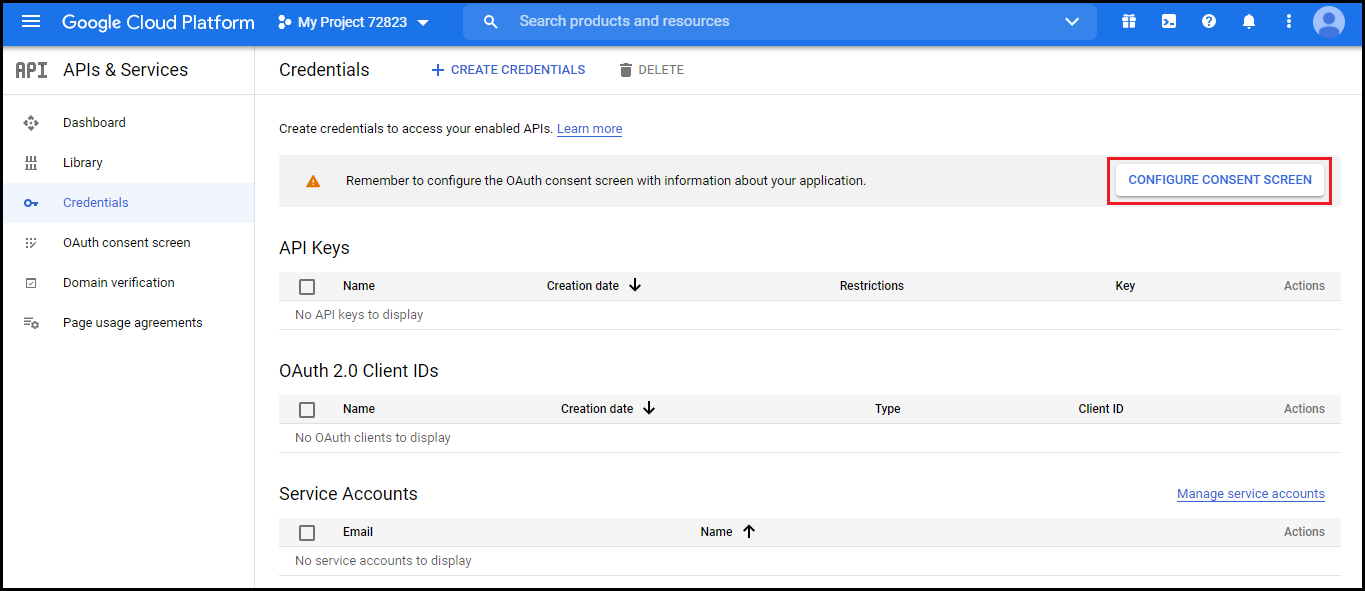The height and width of the screenshot is (591, 1365).
Task: Open the hamburger navigation menu
Action: [31, 22]
